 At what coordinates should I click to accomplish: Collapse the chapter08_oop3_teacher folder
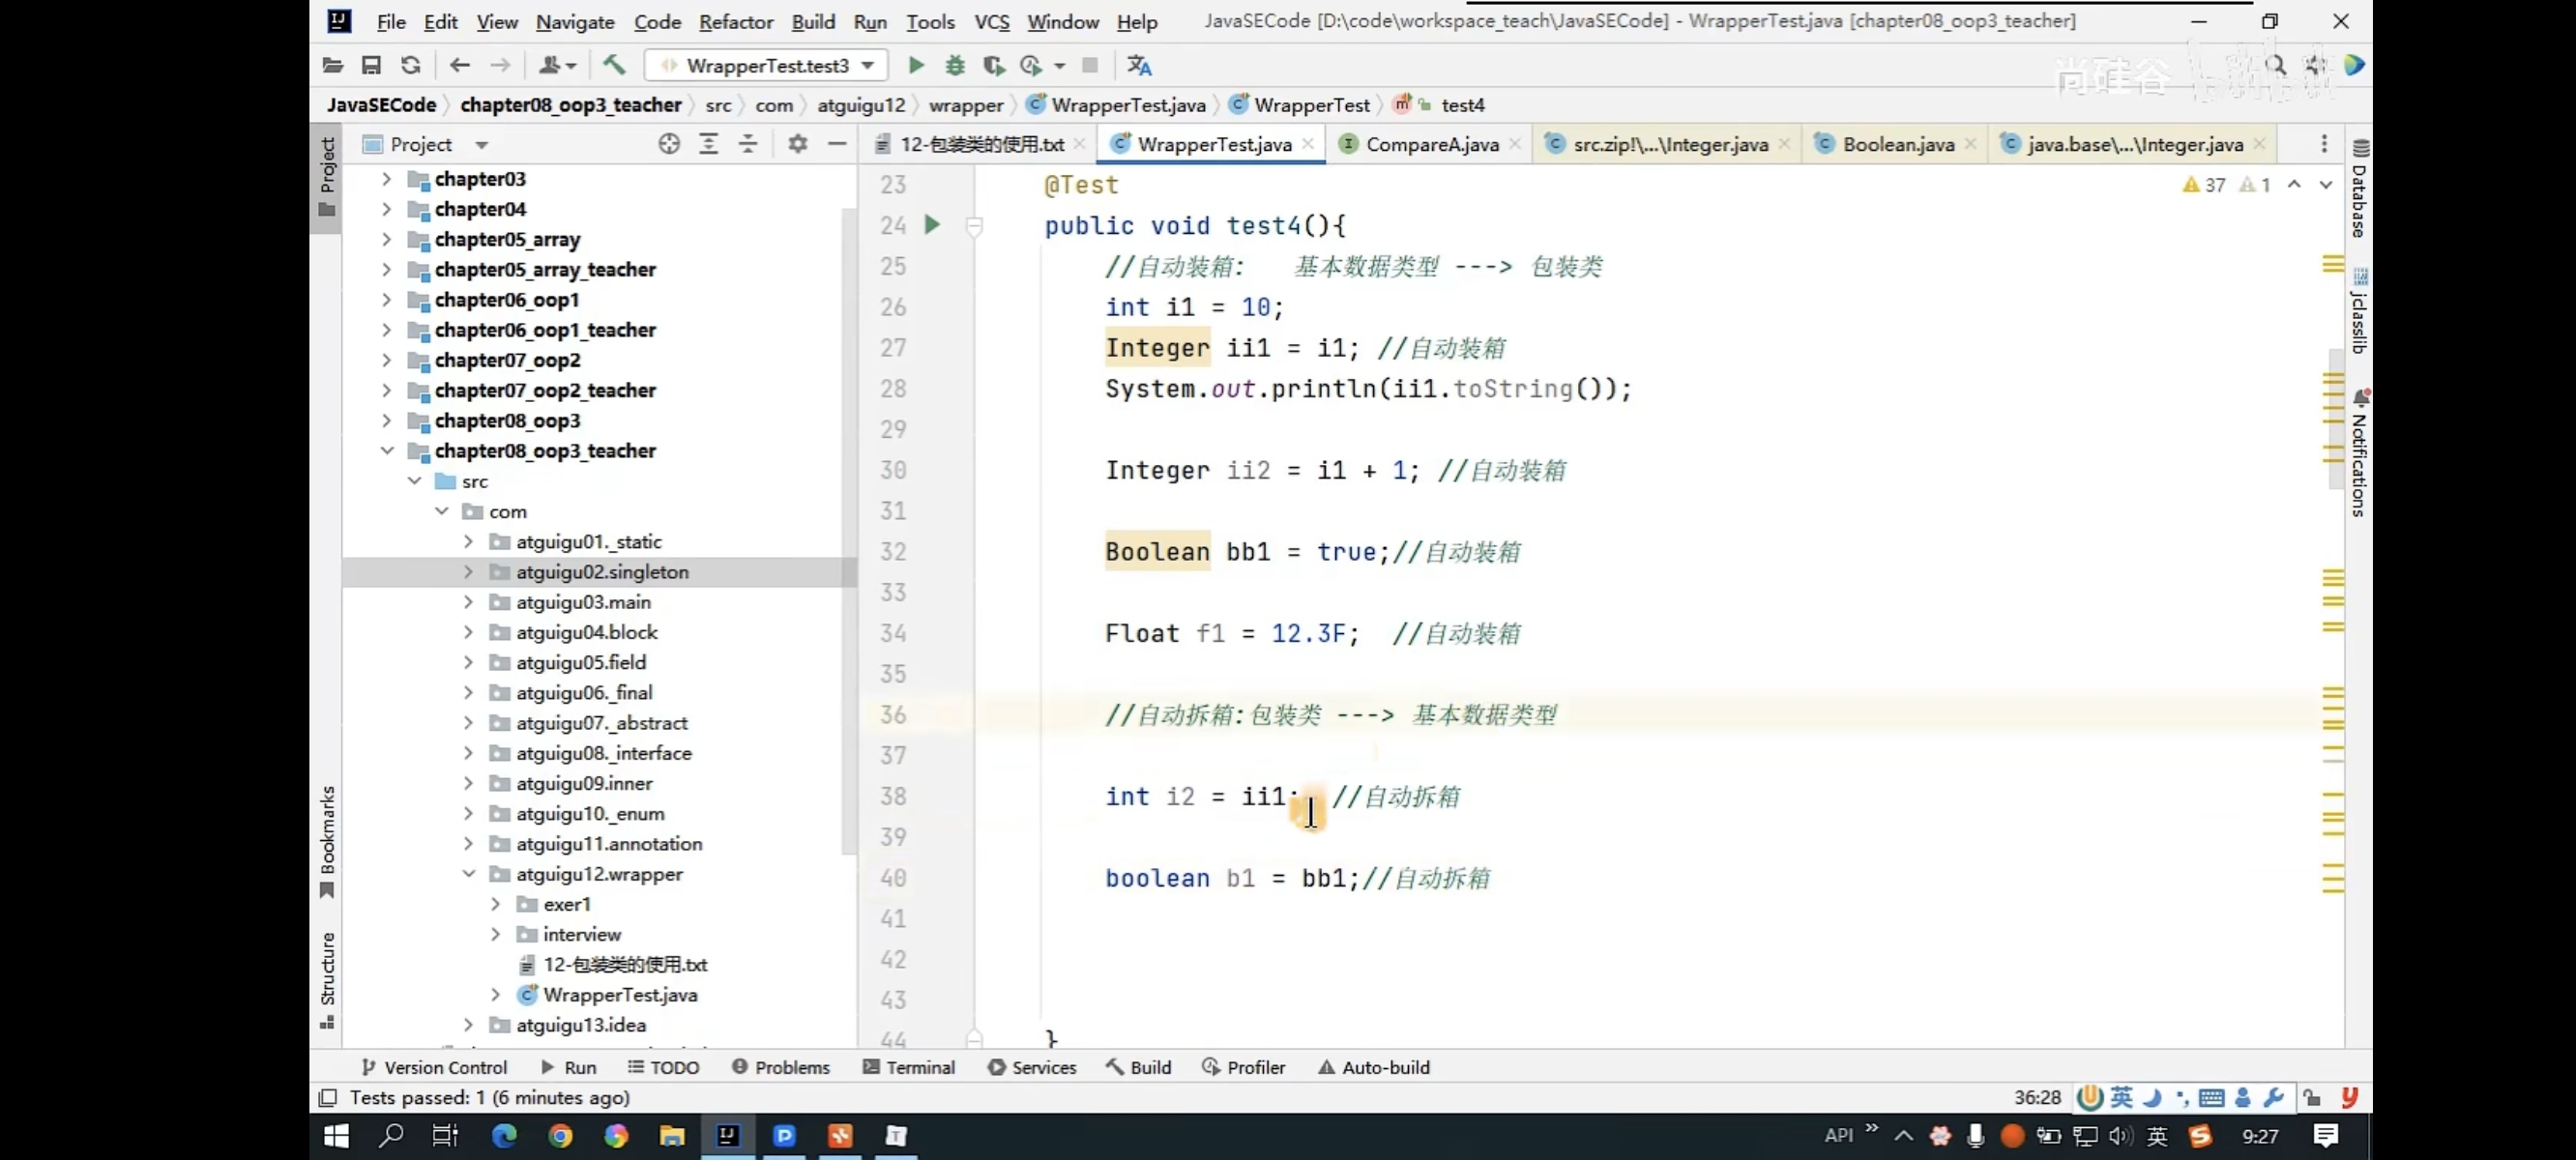pos(387,451)
